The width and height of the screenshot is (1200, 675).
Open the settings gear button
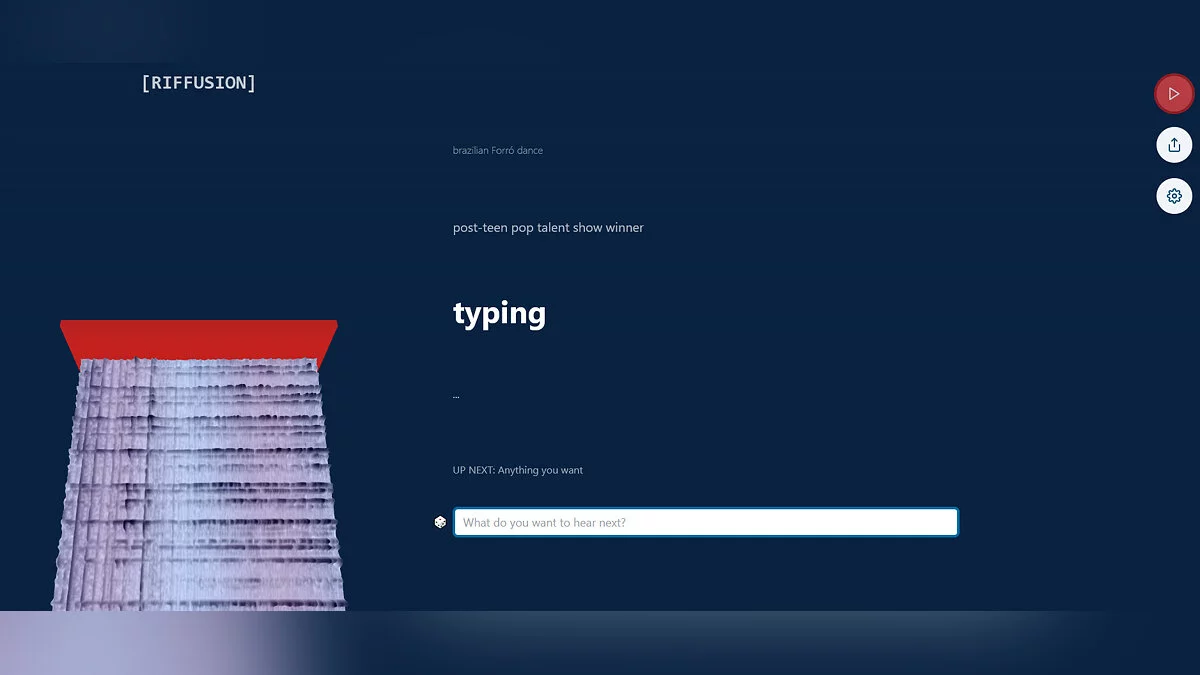click(x=1174, y=196)
